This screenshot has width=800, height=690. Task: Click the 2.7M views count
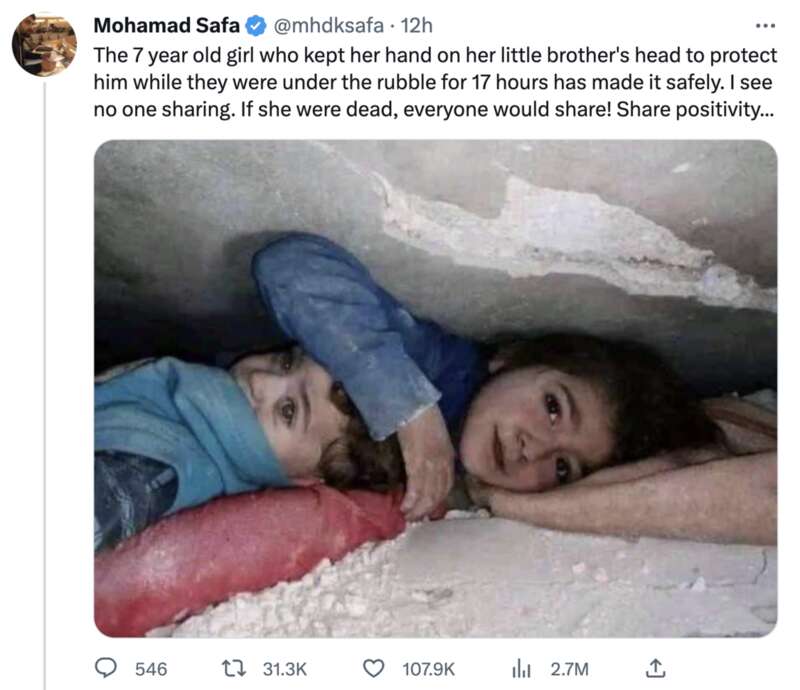click(570, 667)
